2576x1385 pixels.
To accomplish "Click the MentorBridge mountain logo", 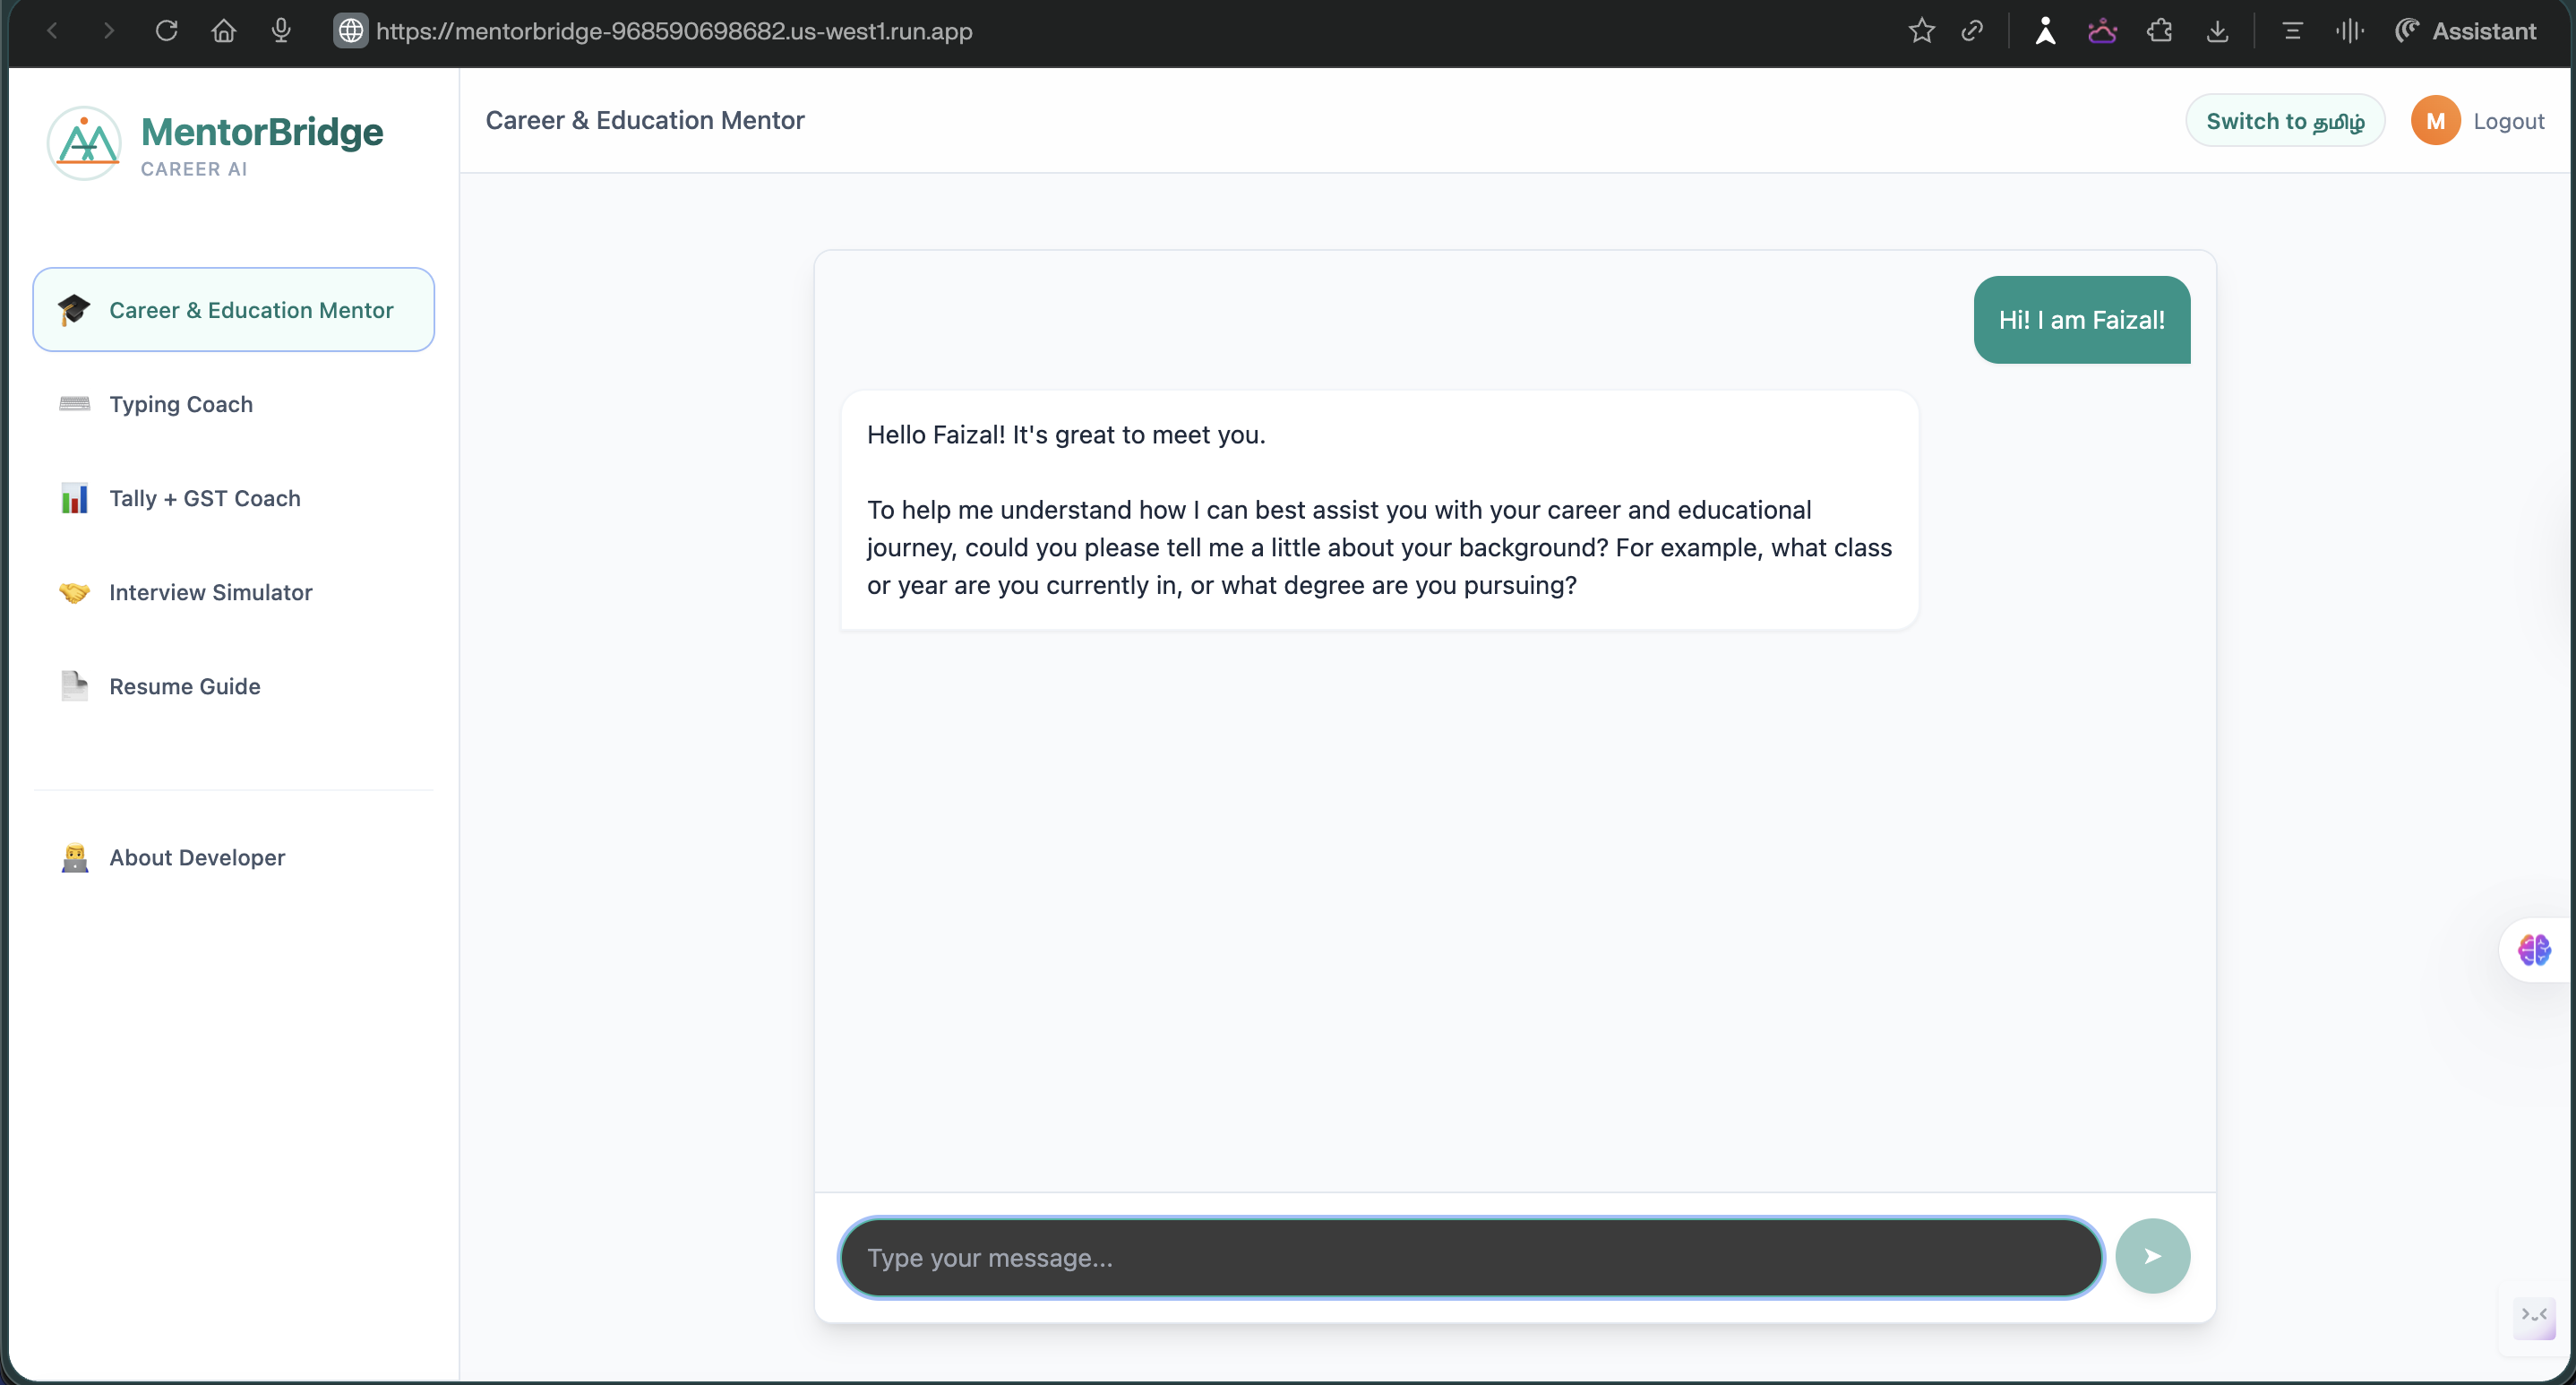I will click(84, 143).
